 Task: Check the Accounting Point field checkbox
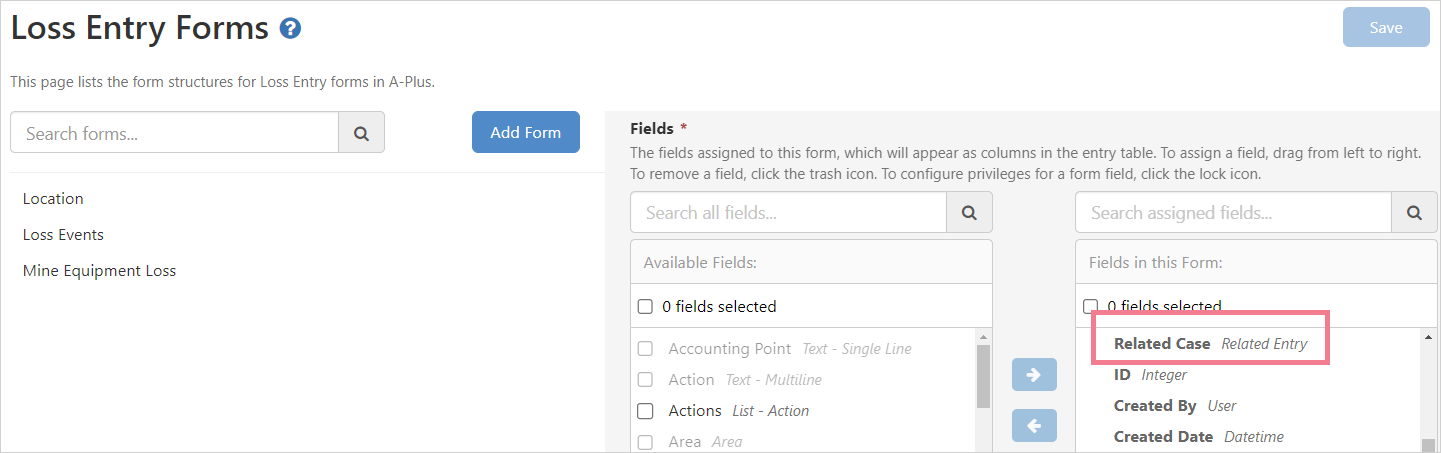tap(646, 349)
